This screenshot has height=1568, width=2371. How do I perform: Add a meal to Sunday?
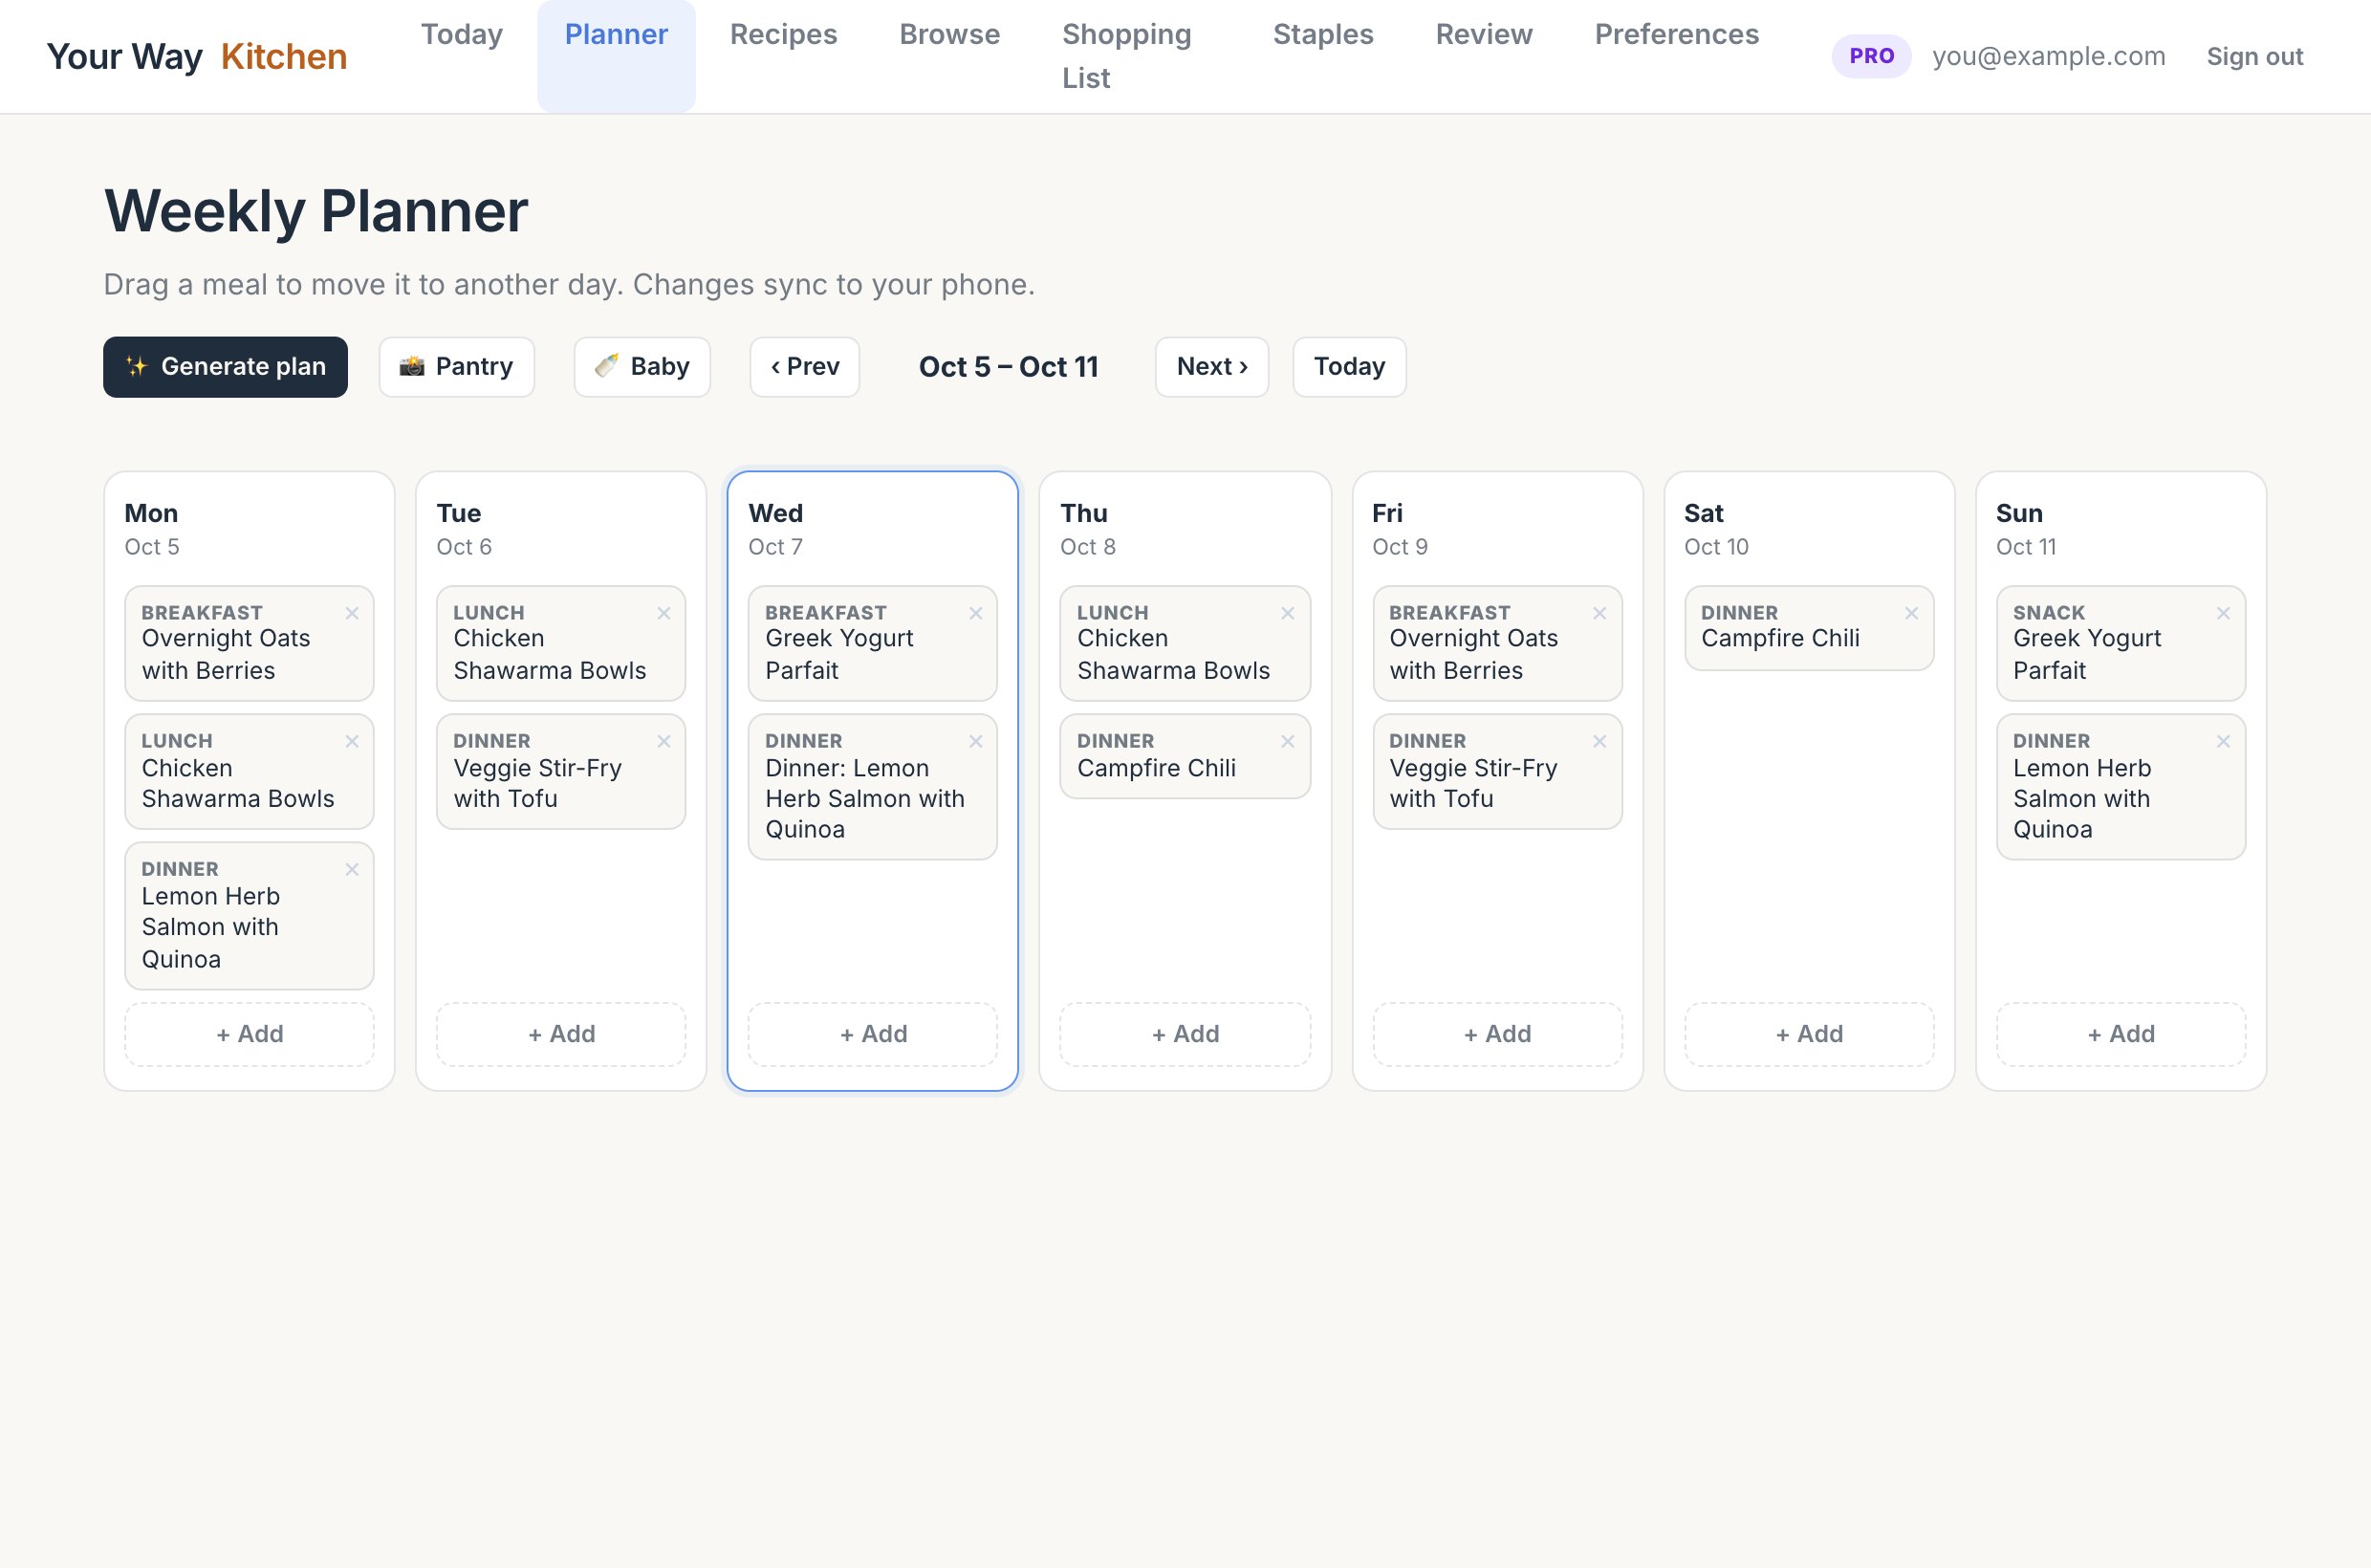click(x=2121, y=1034)
